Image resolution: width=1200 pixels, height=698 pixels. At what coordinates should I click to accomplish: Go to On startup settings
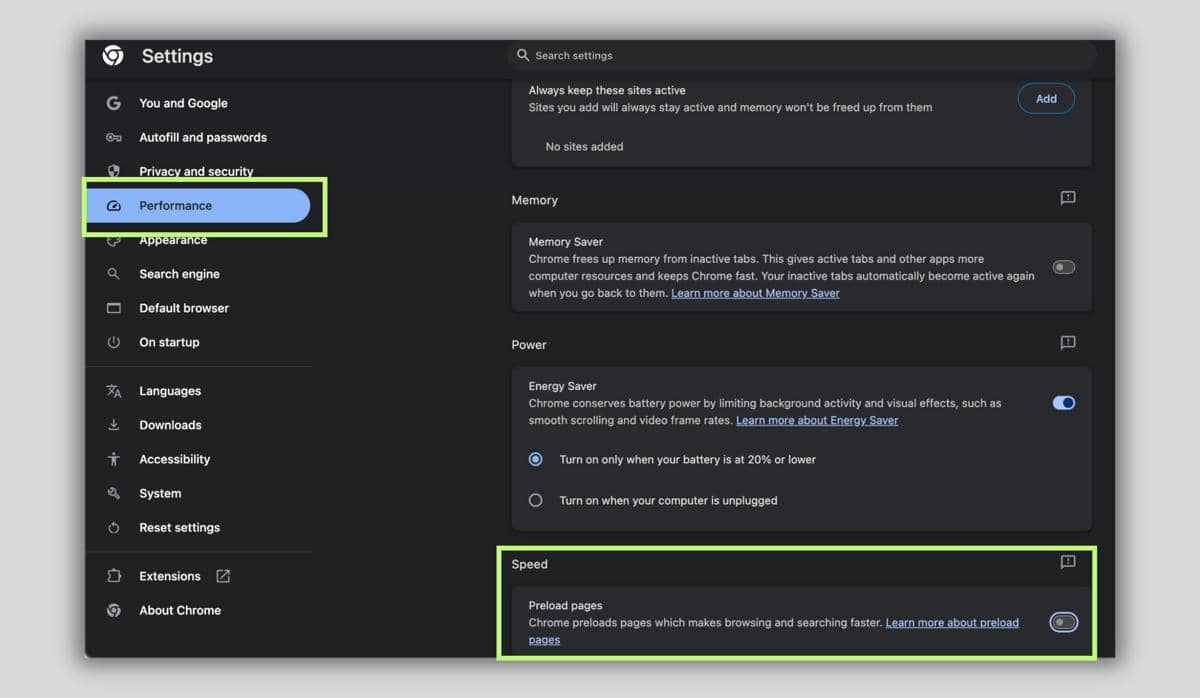169,342
